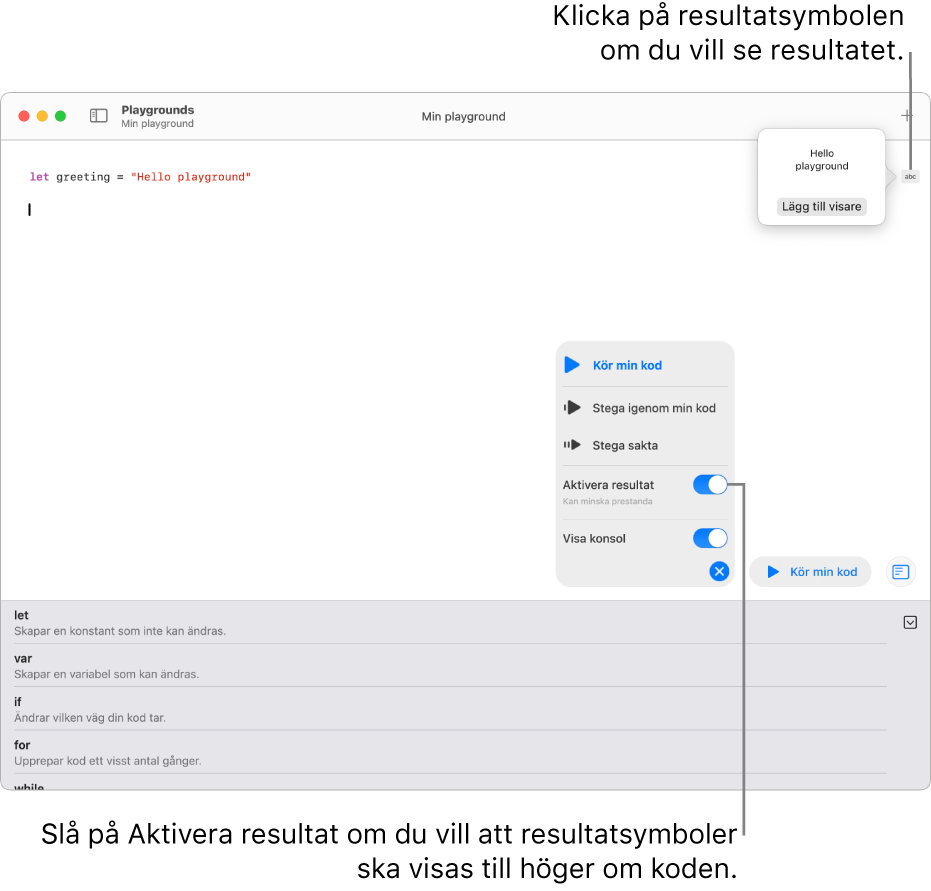The image size is (931, 891).
Task: Toggle the sidebar panel icon
Action: 99,116
